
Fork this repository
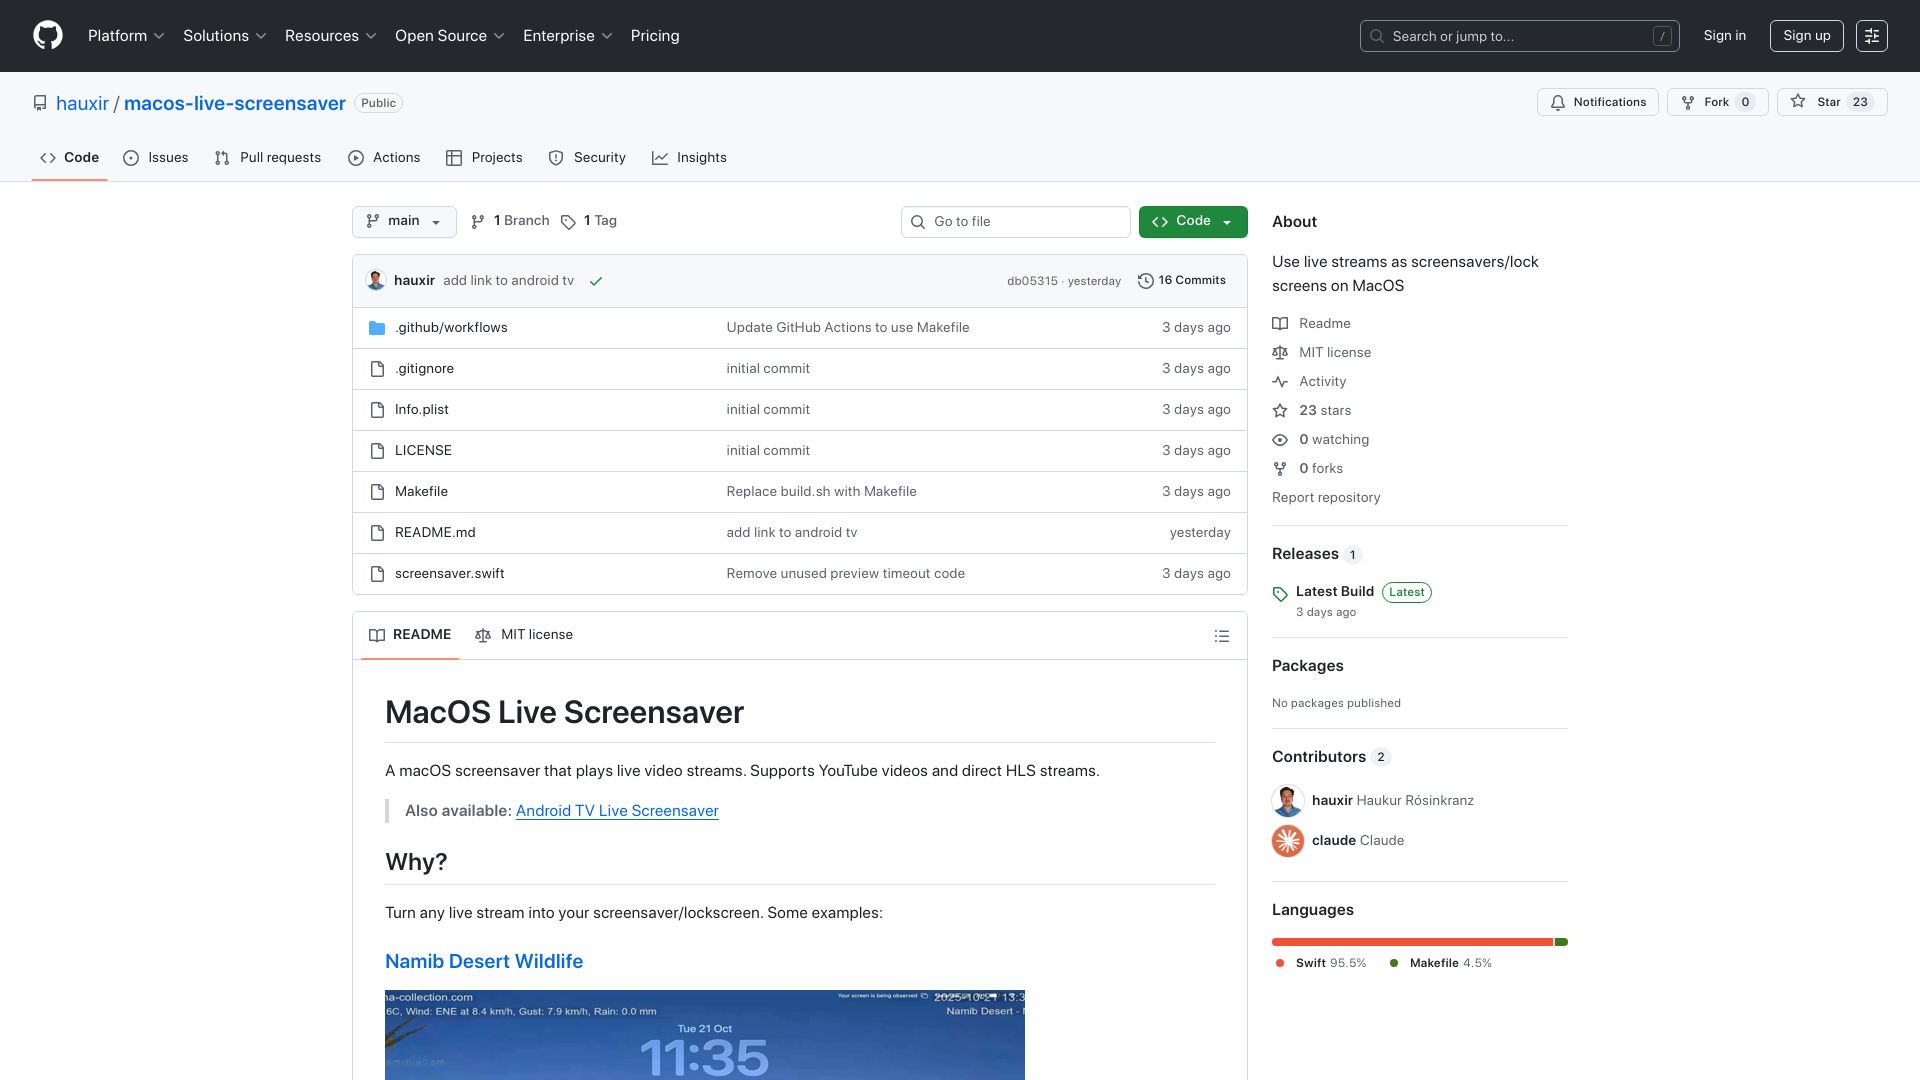point(1717,102)
